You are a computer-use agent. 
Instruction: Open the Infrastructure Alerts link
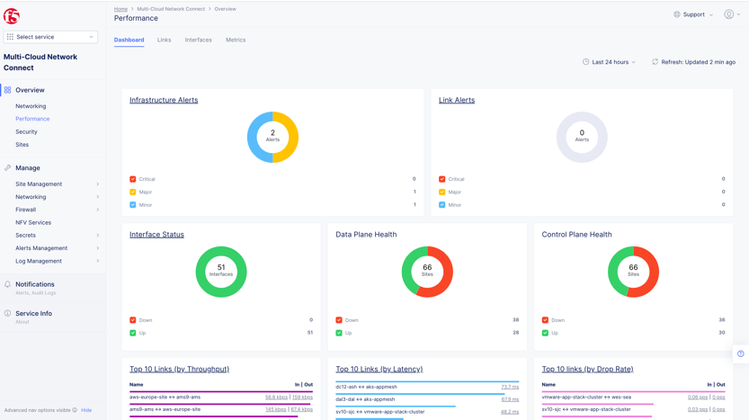[162, 100]
